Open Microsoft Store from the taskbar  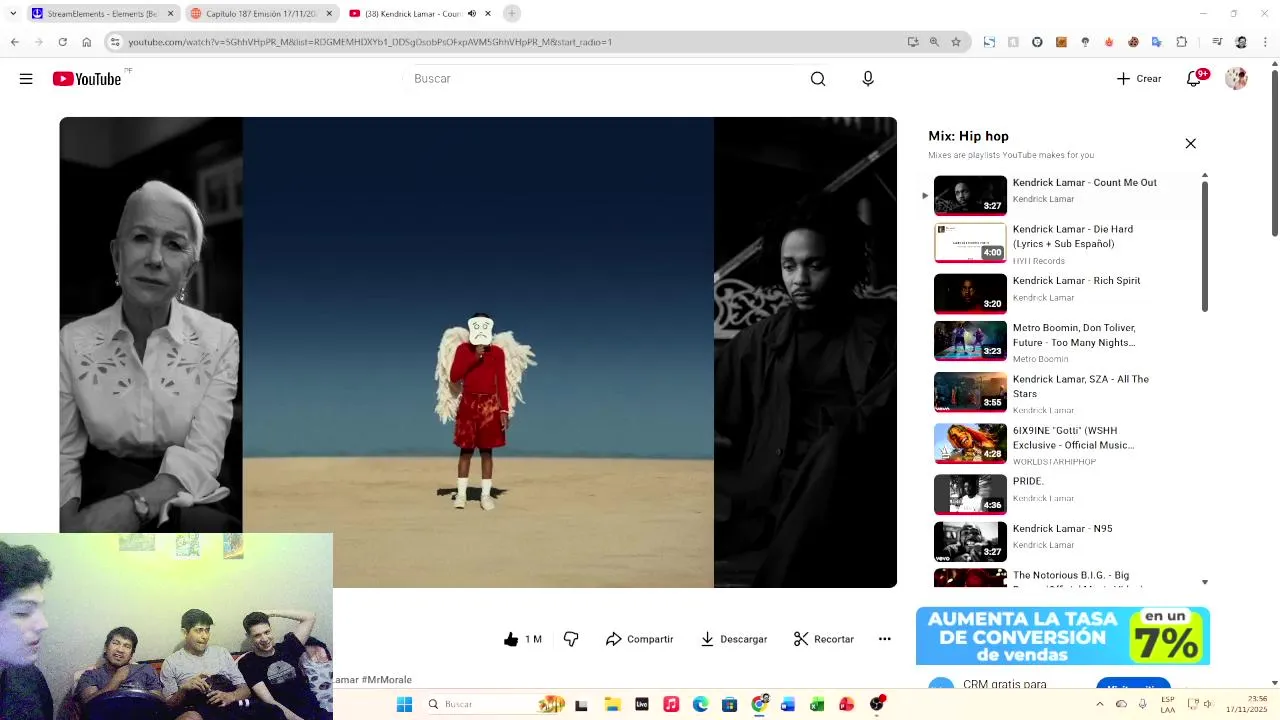729,705
